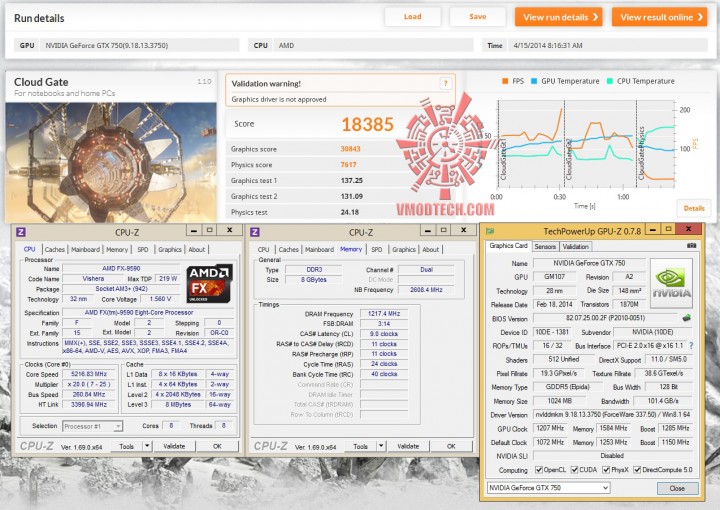Click the BIOS save chip icon in GPU-Z
Screen dimensions: 720x510
(x=687, y=318)
